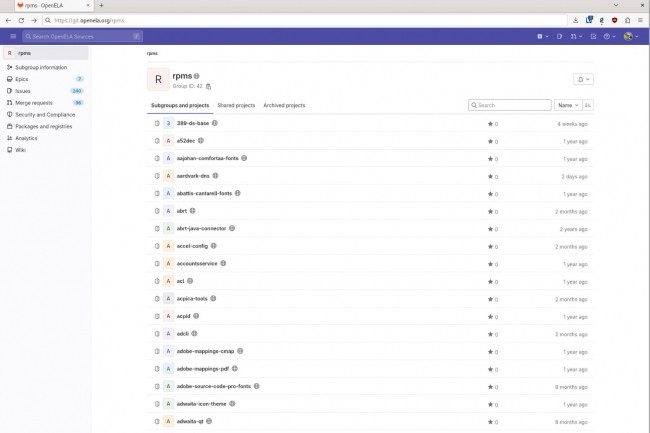Open the Name sort dropdown
Screen dimensions: 650x433
[567, 104]
